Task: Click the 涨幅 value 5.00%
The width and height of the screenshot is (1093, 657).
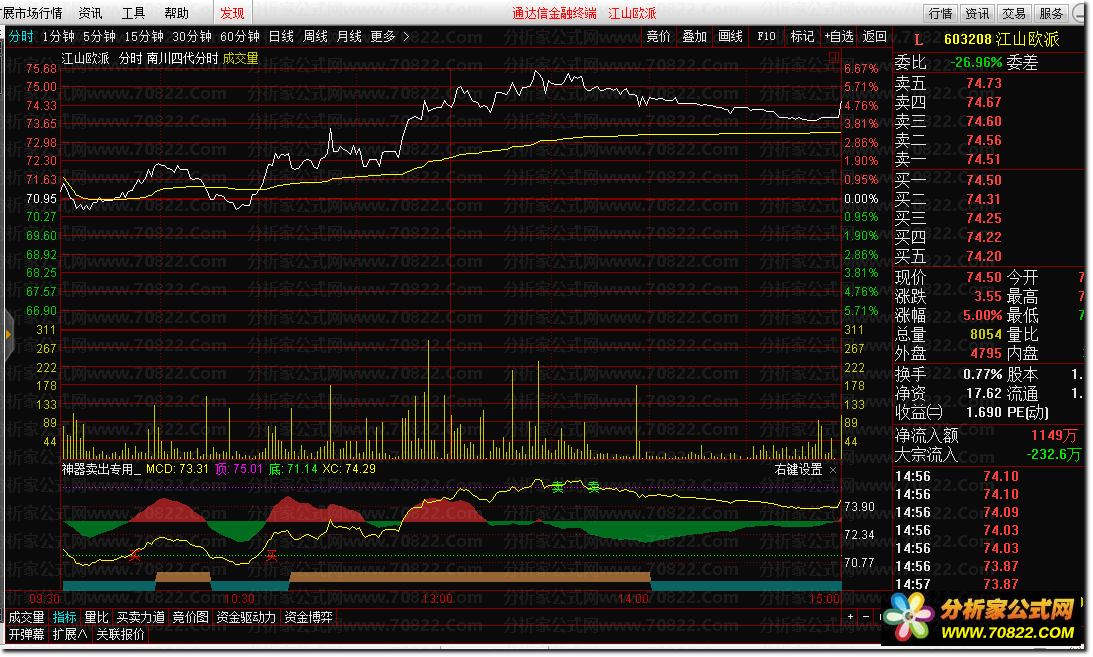Action: click(982, 316)
